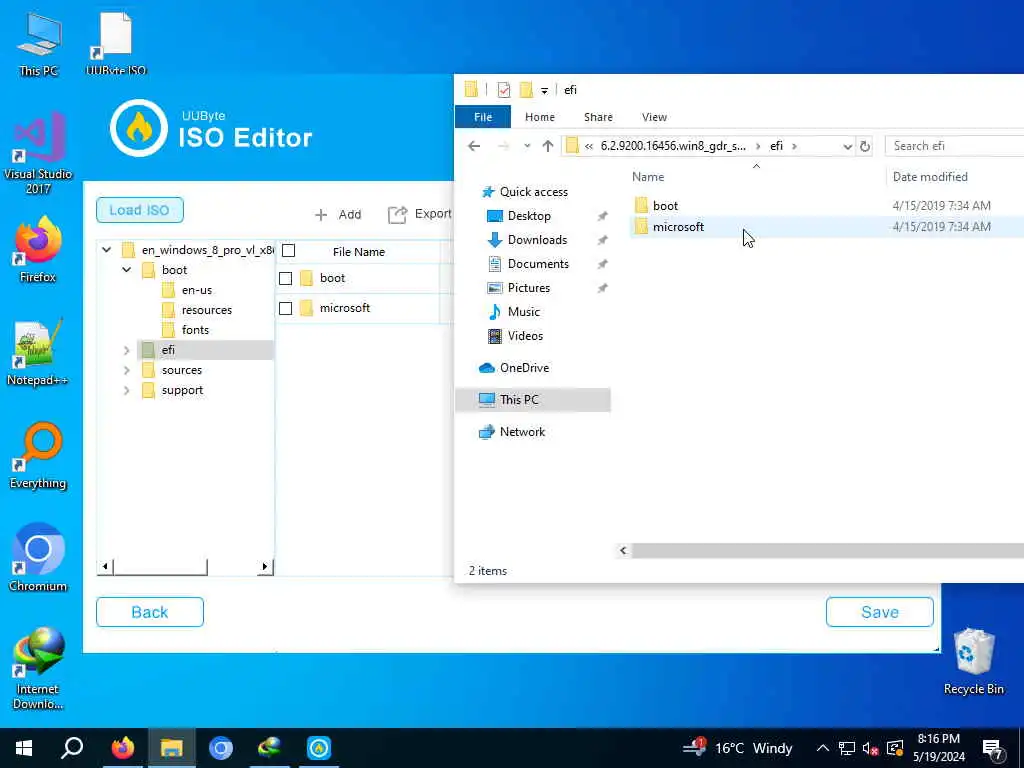The image size is (1024, 768).
Task: Check the microsoft row checkbox in ISO Editor
Action: tap(285, 308)
